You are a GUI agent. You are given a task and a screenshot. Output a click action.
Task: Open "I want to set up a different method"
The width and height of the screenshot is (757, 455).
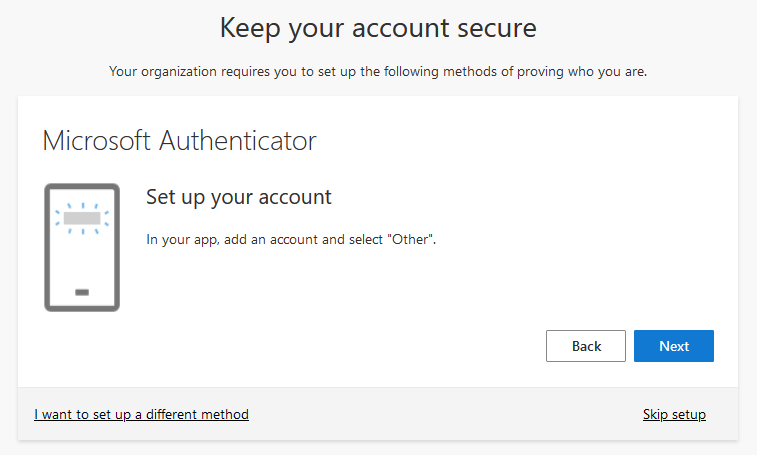point(141,414)
